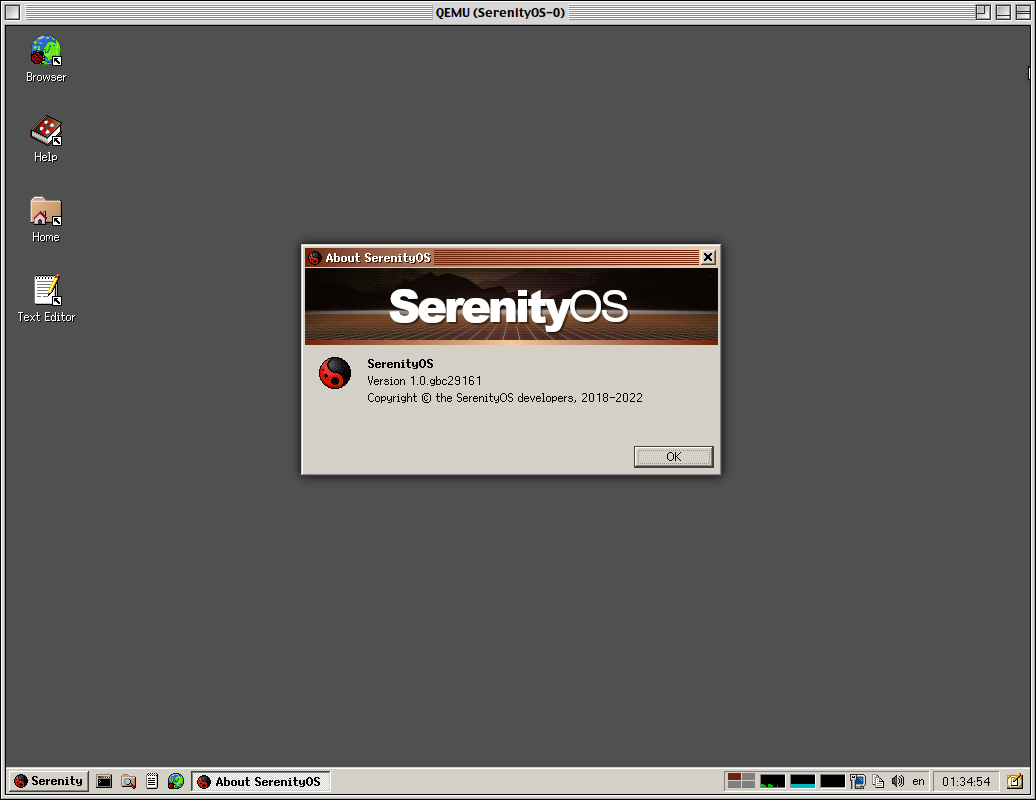Open File Manager from taskbar quick launch
Viewport: 1036px width, 800px height.
click(x=128, y=782)
